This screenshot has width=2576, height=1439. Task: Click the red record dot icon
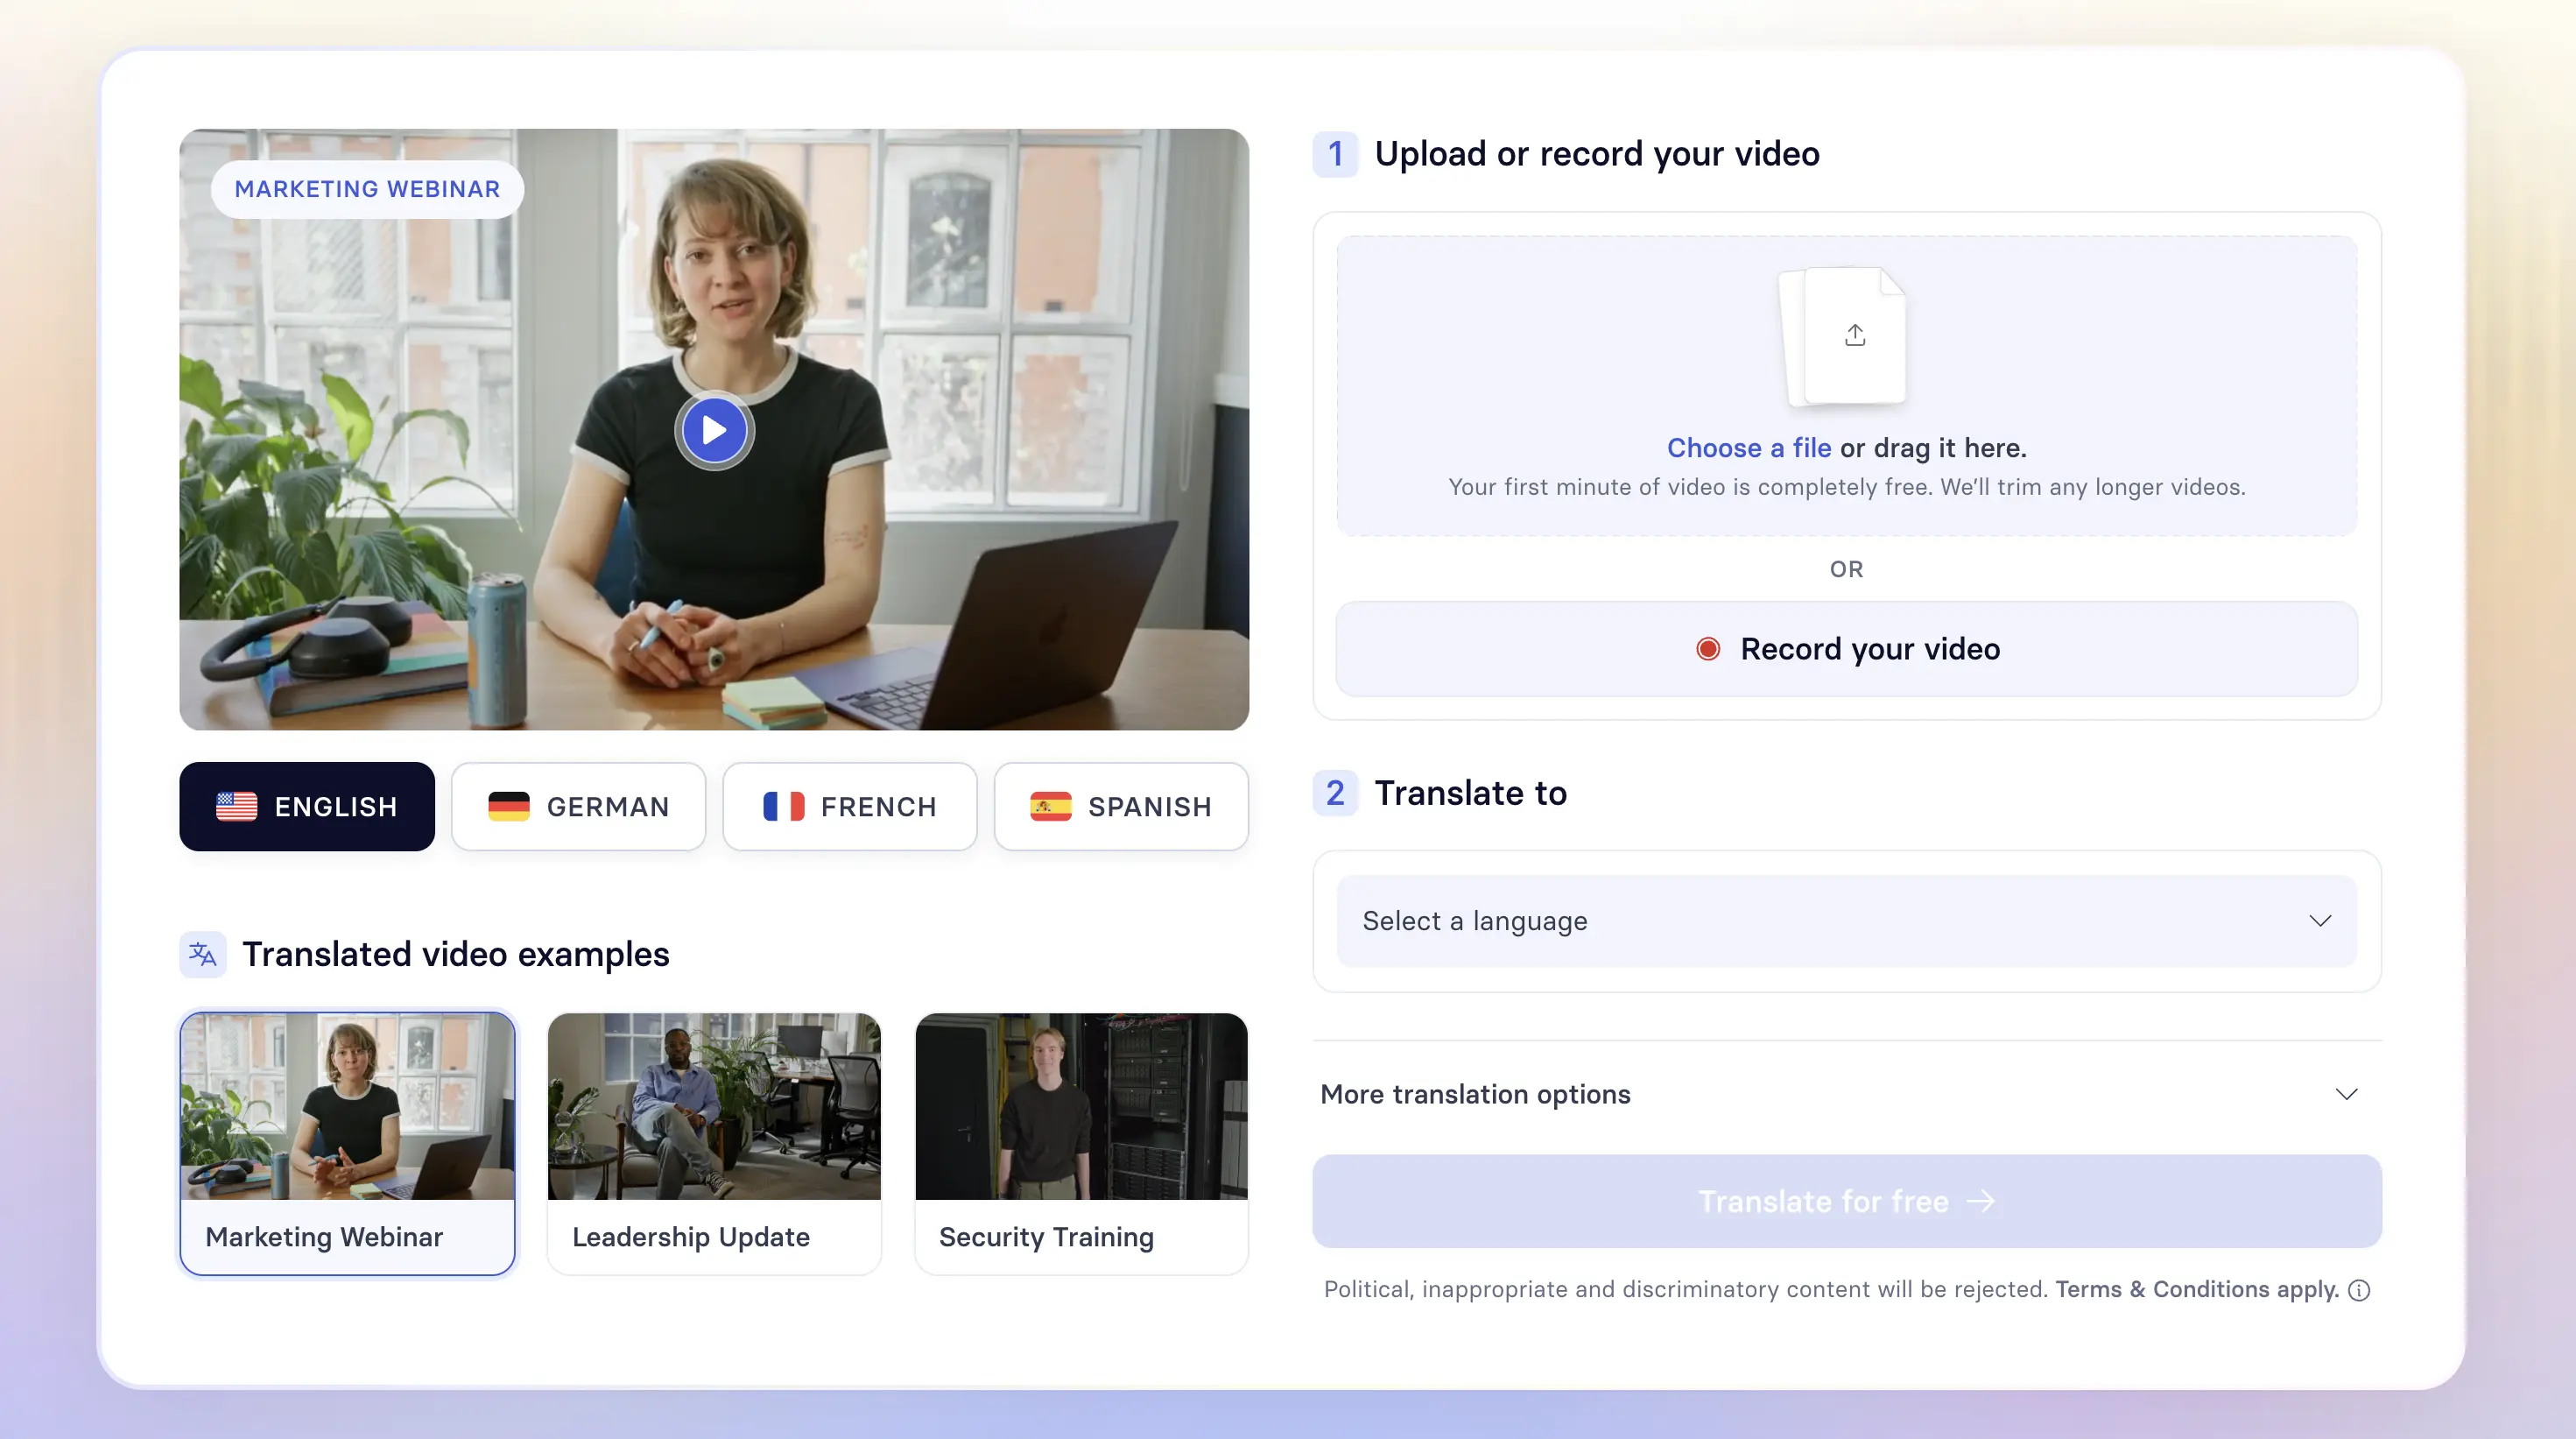(x=1707, y=649)
